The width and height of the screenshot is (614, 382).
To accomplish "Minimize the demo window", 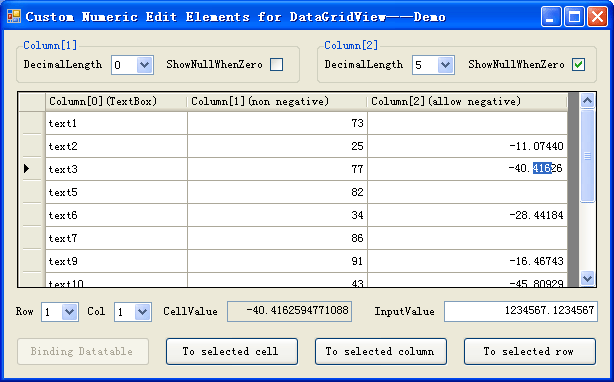I will pos(551,17).
